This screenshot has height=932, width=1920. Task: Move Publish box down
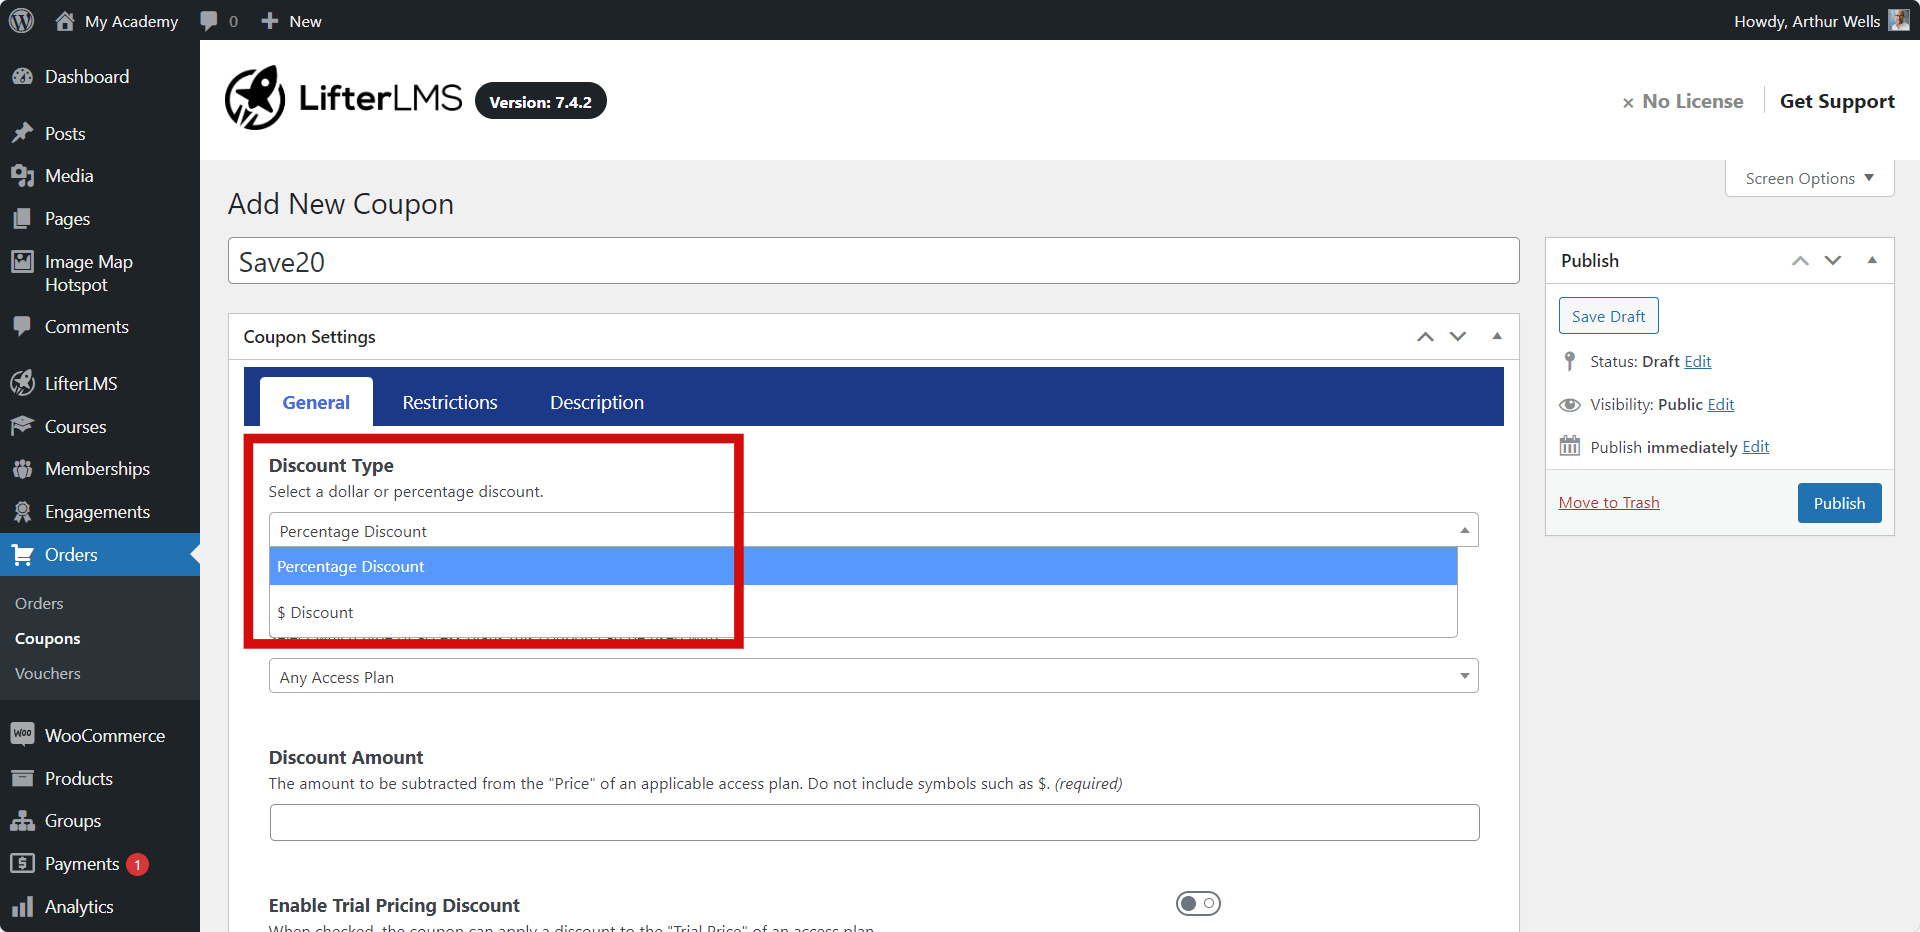tap(1833, 261)
